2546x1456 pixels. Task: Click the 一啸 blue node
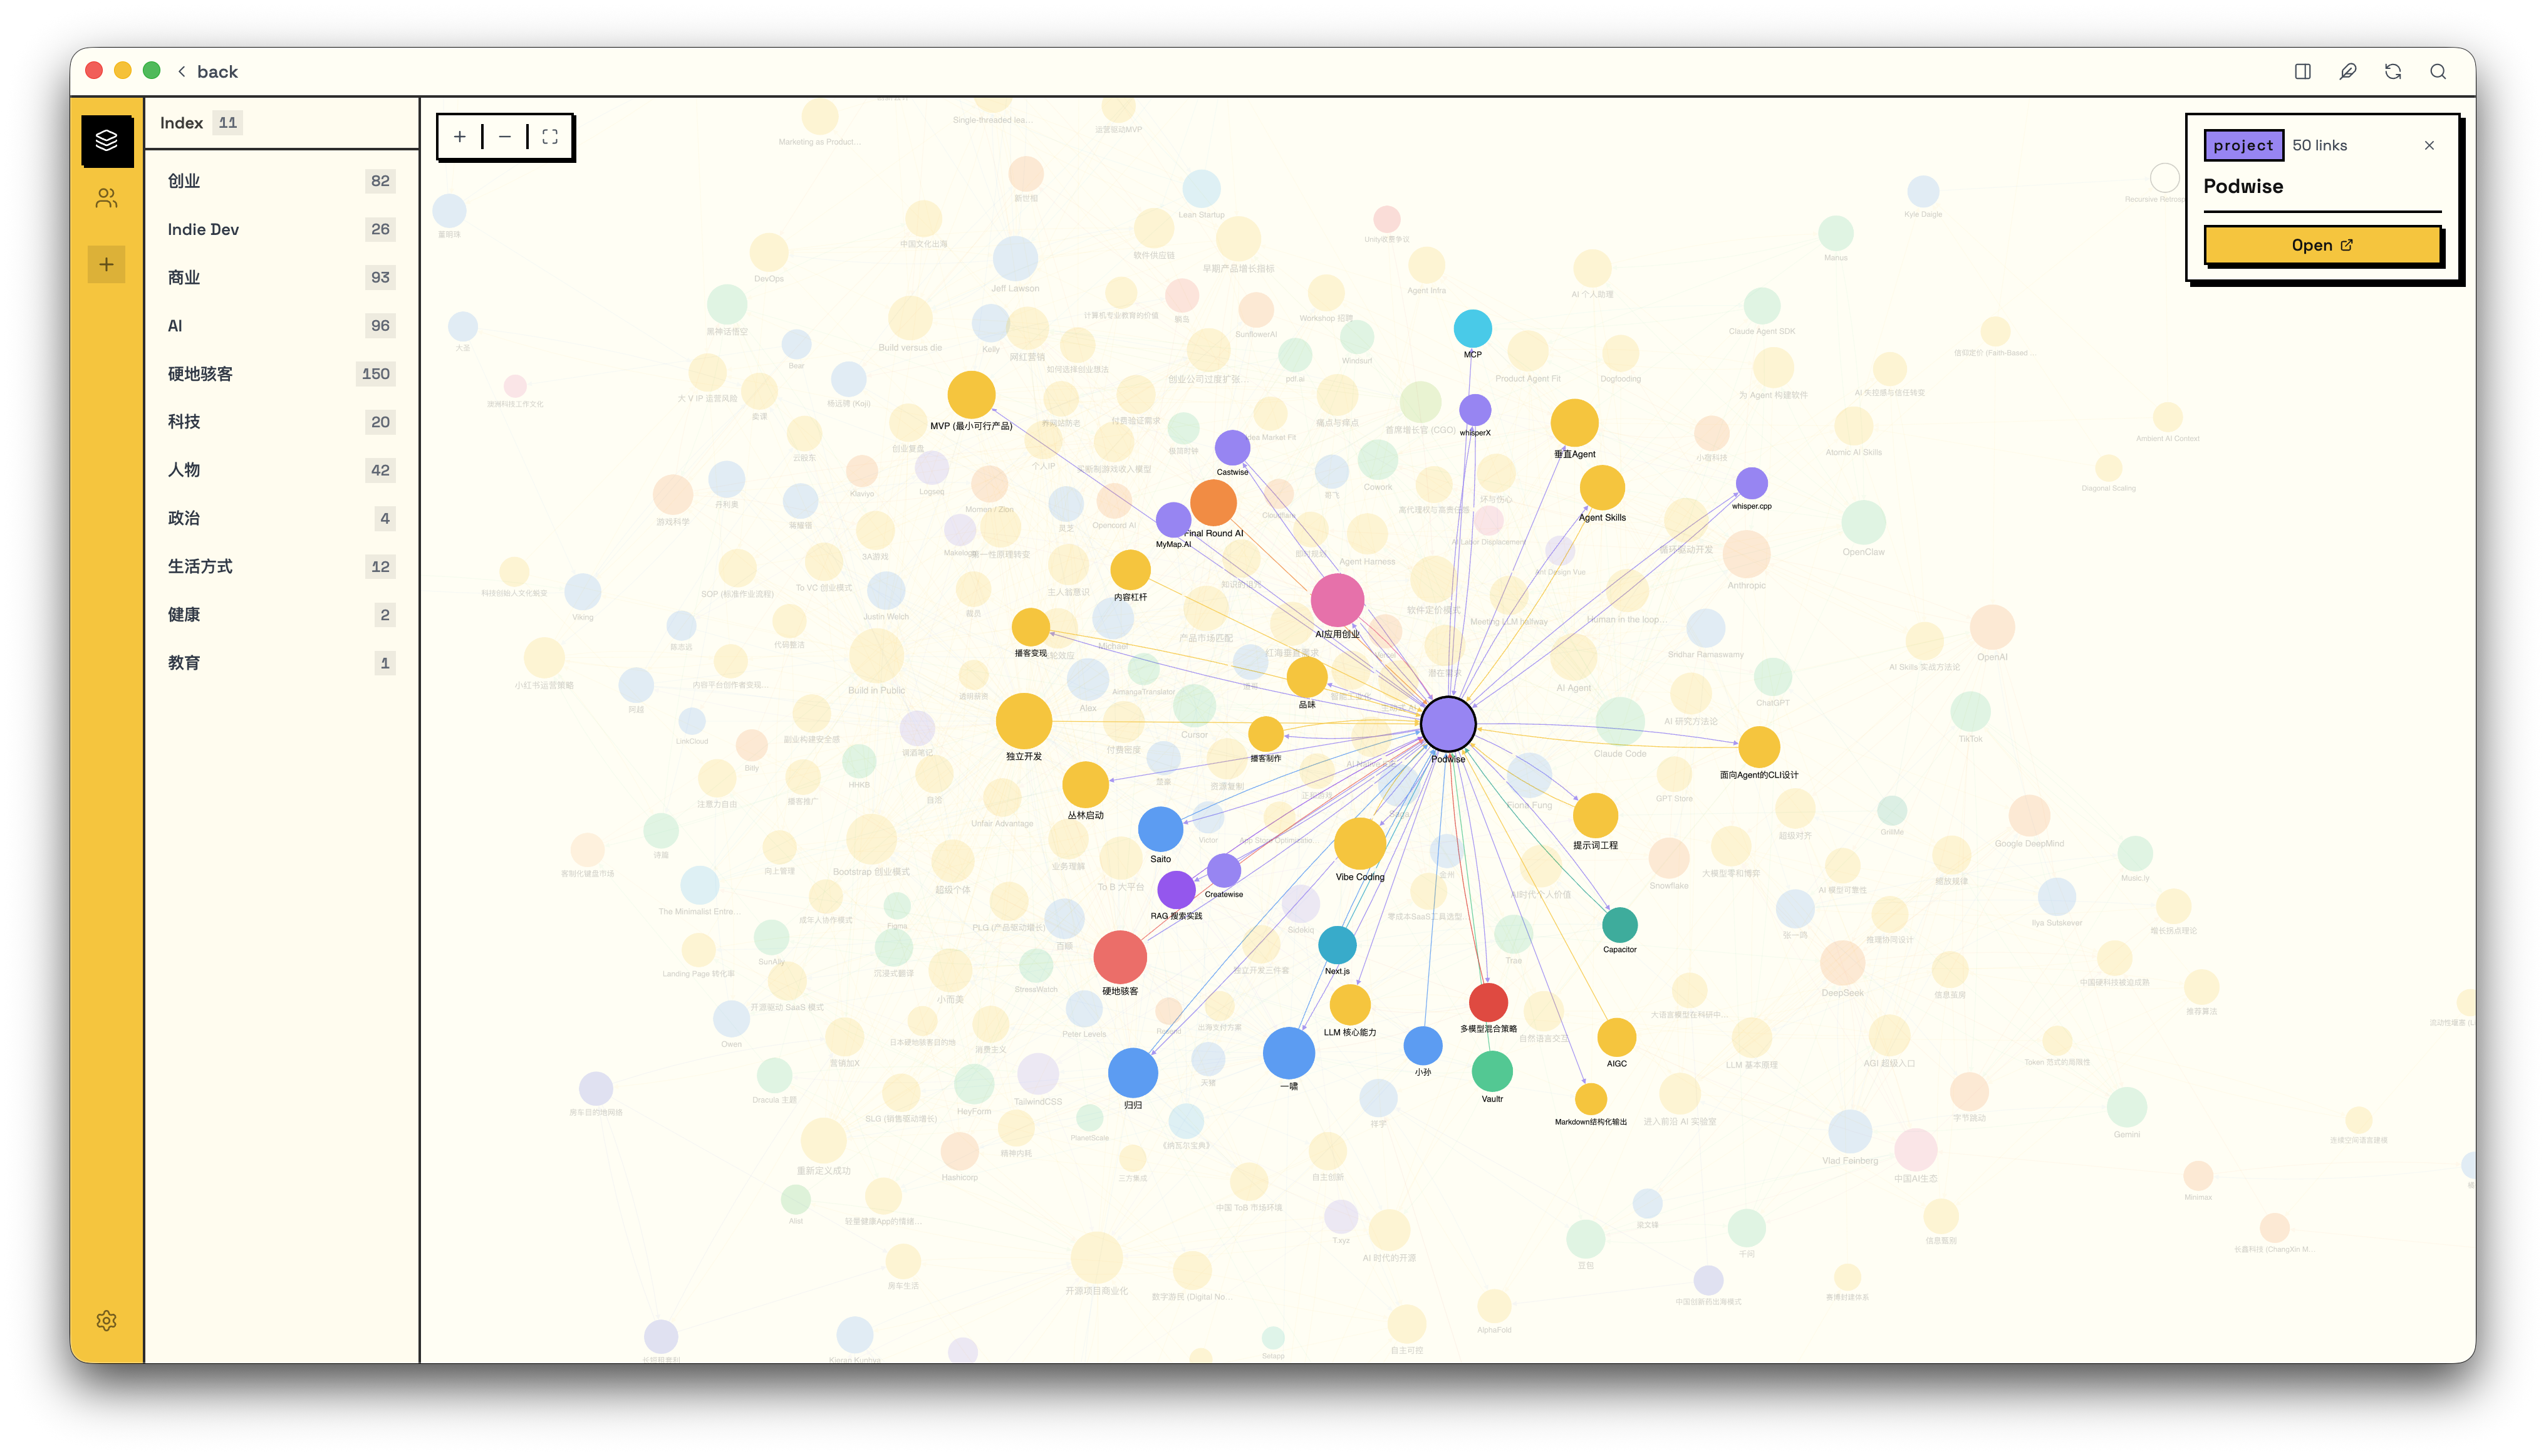[1288, 1053]
